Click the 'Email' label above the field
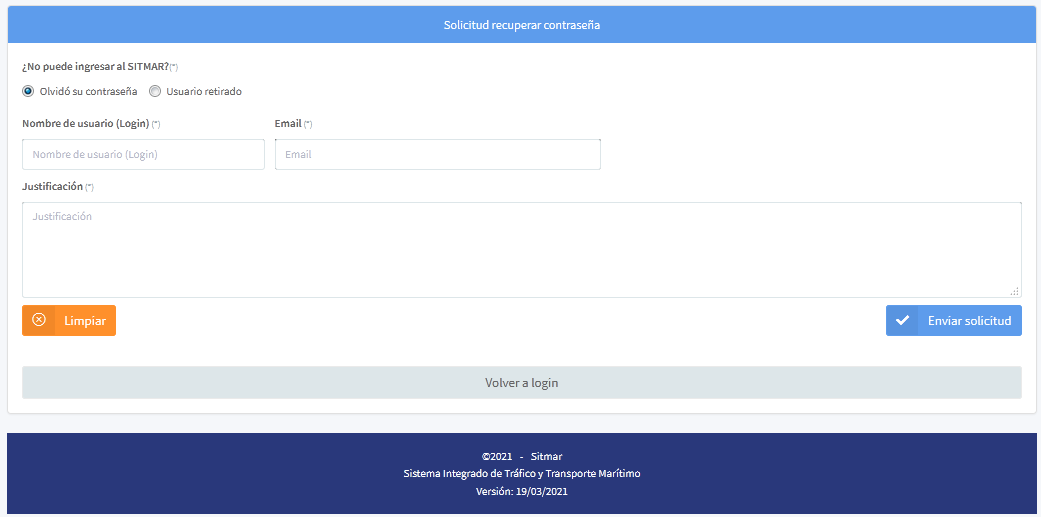Image resolution: width=1041 pixels, height=517 pixels. tap(288, 123)
